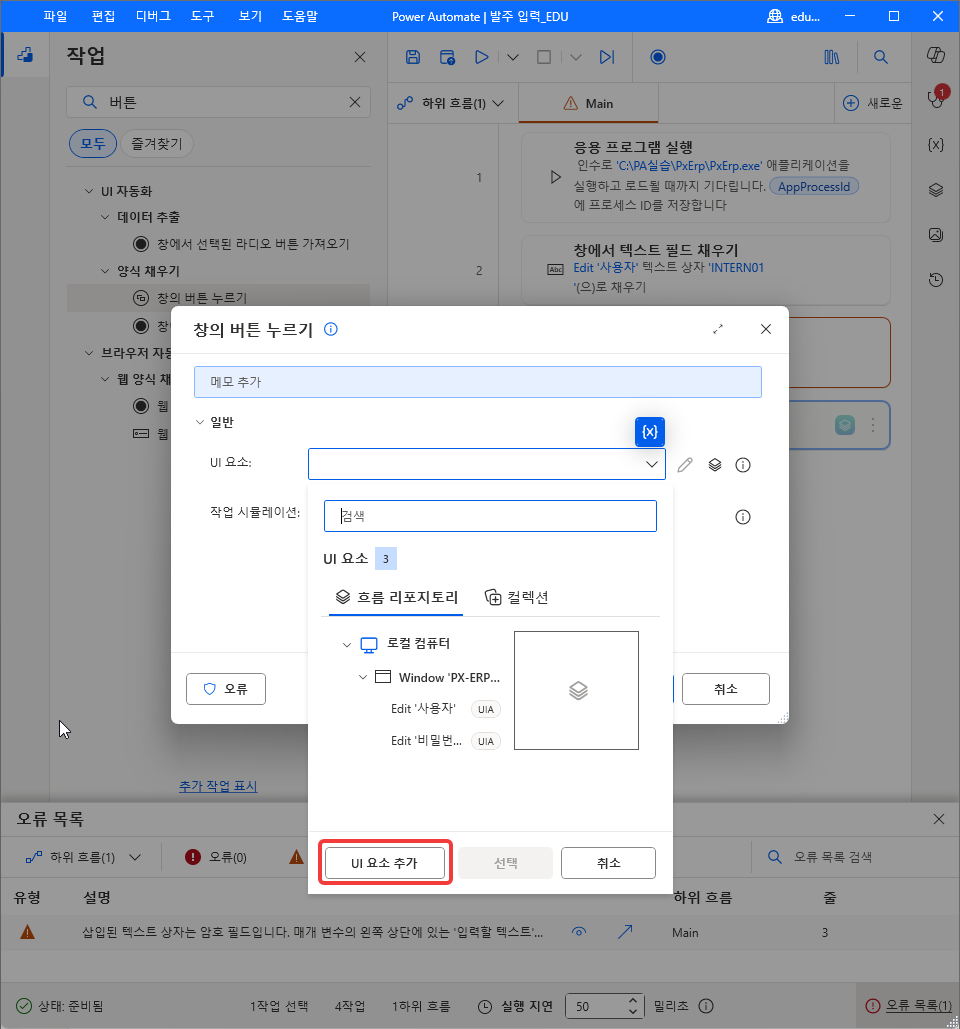Screen dimensions: 960x1029
Task: Click the Save flow icon in toolbar
Action: (x=413, y=57)
